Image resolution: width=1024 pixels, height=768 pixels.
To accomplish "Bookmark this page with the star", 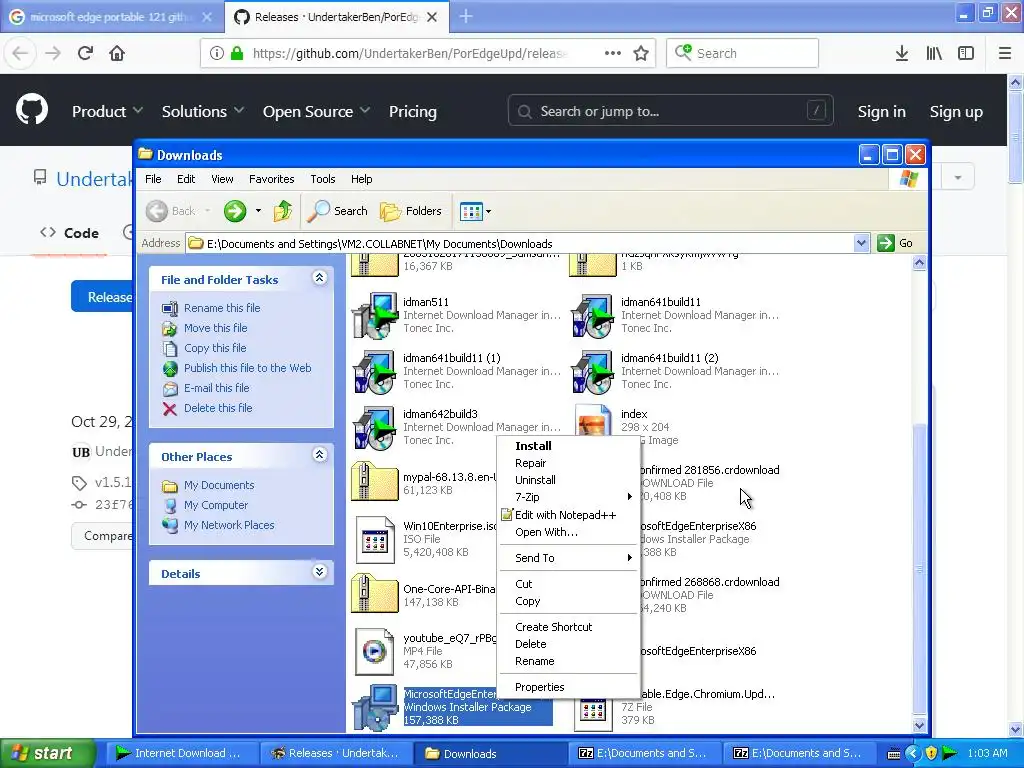I will coord(641,53).
